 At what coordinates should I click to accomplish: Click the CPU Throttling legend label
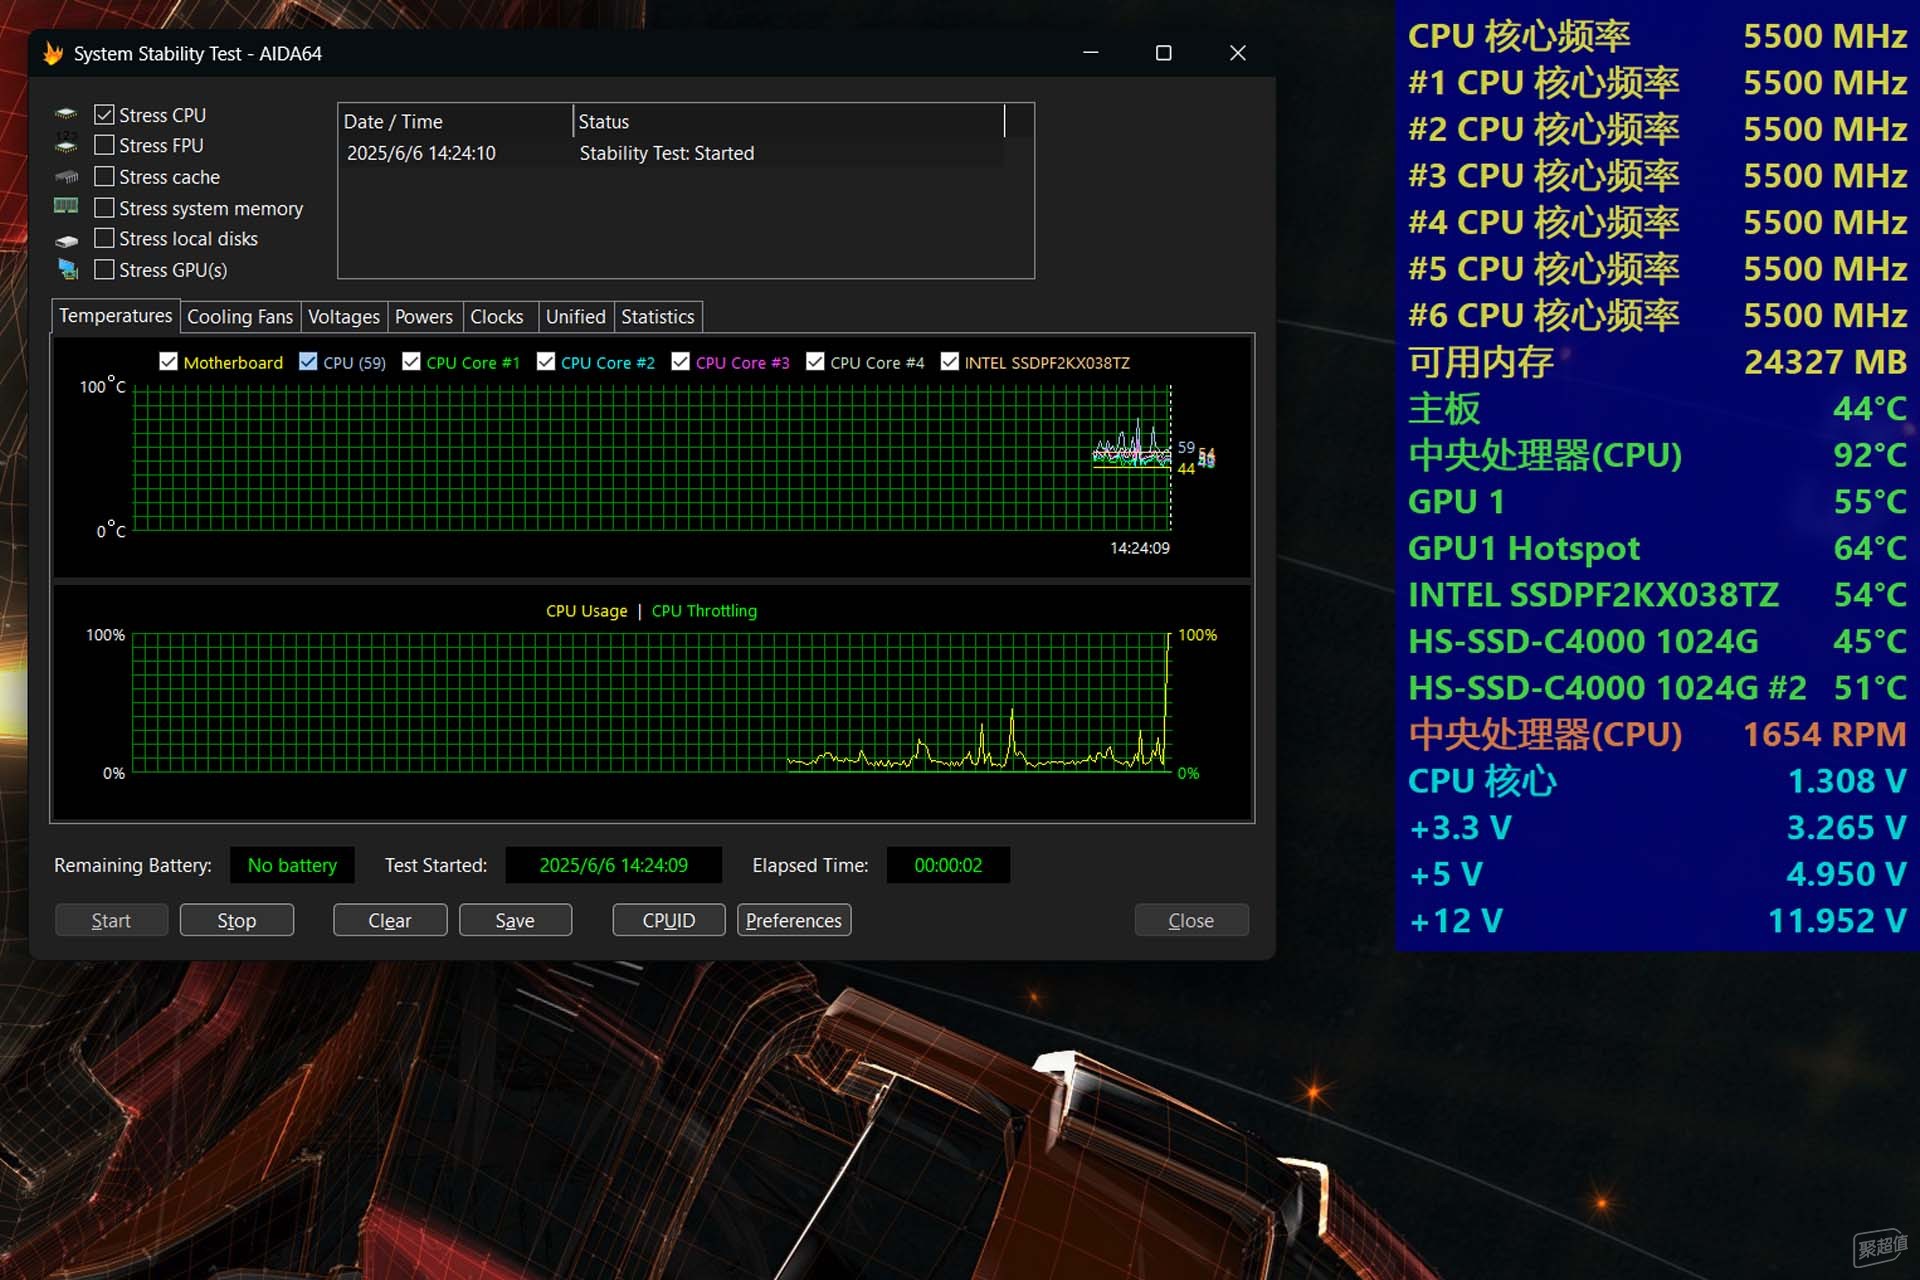click(704, 611)
